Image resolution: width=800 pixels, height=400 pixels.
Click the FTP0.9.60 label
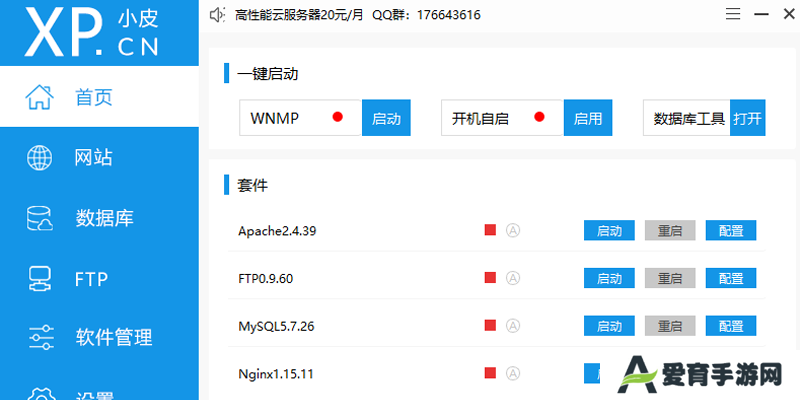265,279
